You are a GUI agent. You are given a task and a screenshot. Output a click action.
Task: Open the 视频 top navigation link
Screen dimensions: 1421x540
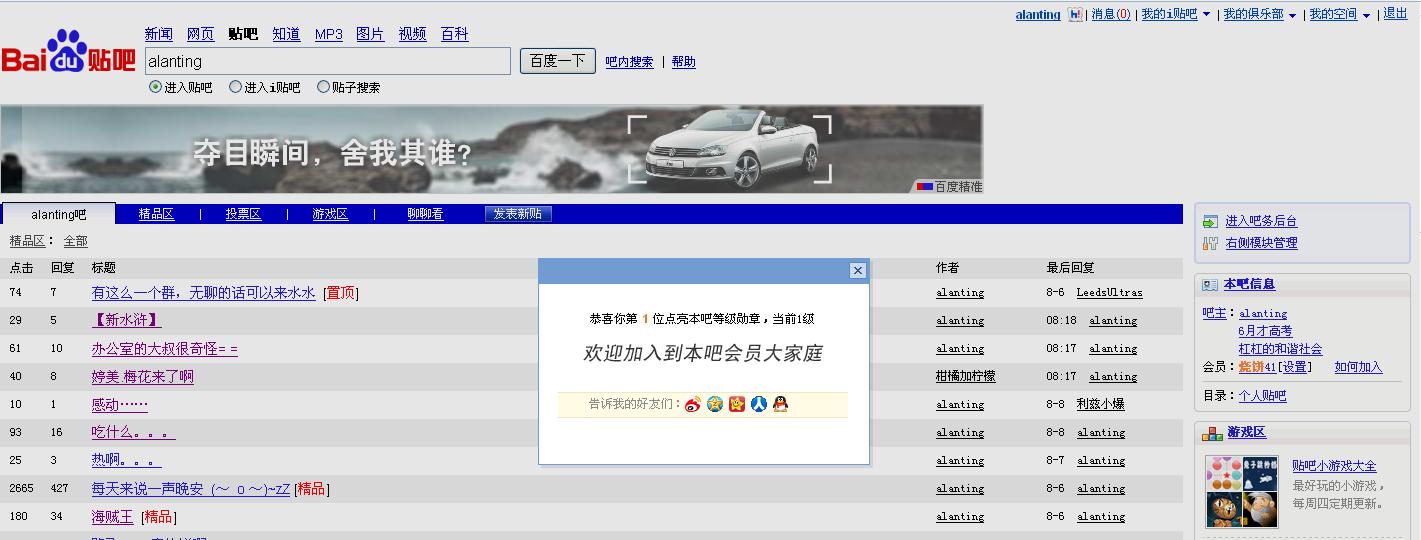[x=412, y=34]
